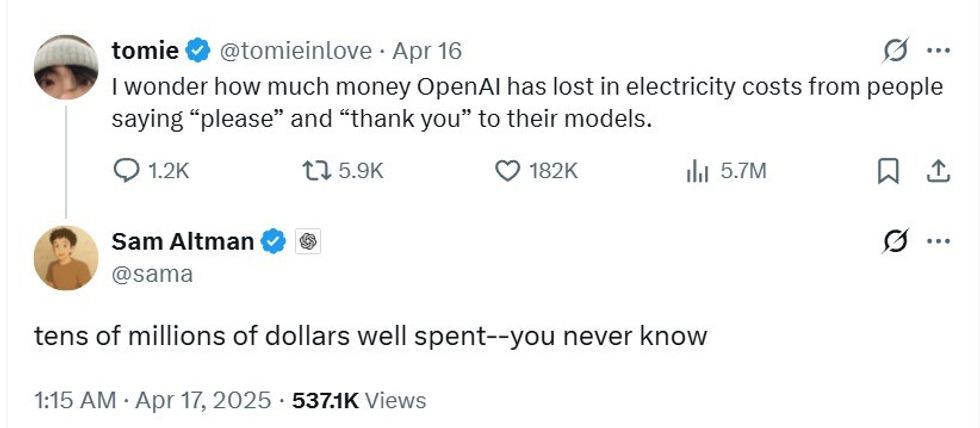
Task: Click tomie's profile avatar
Action: 66,67
